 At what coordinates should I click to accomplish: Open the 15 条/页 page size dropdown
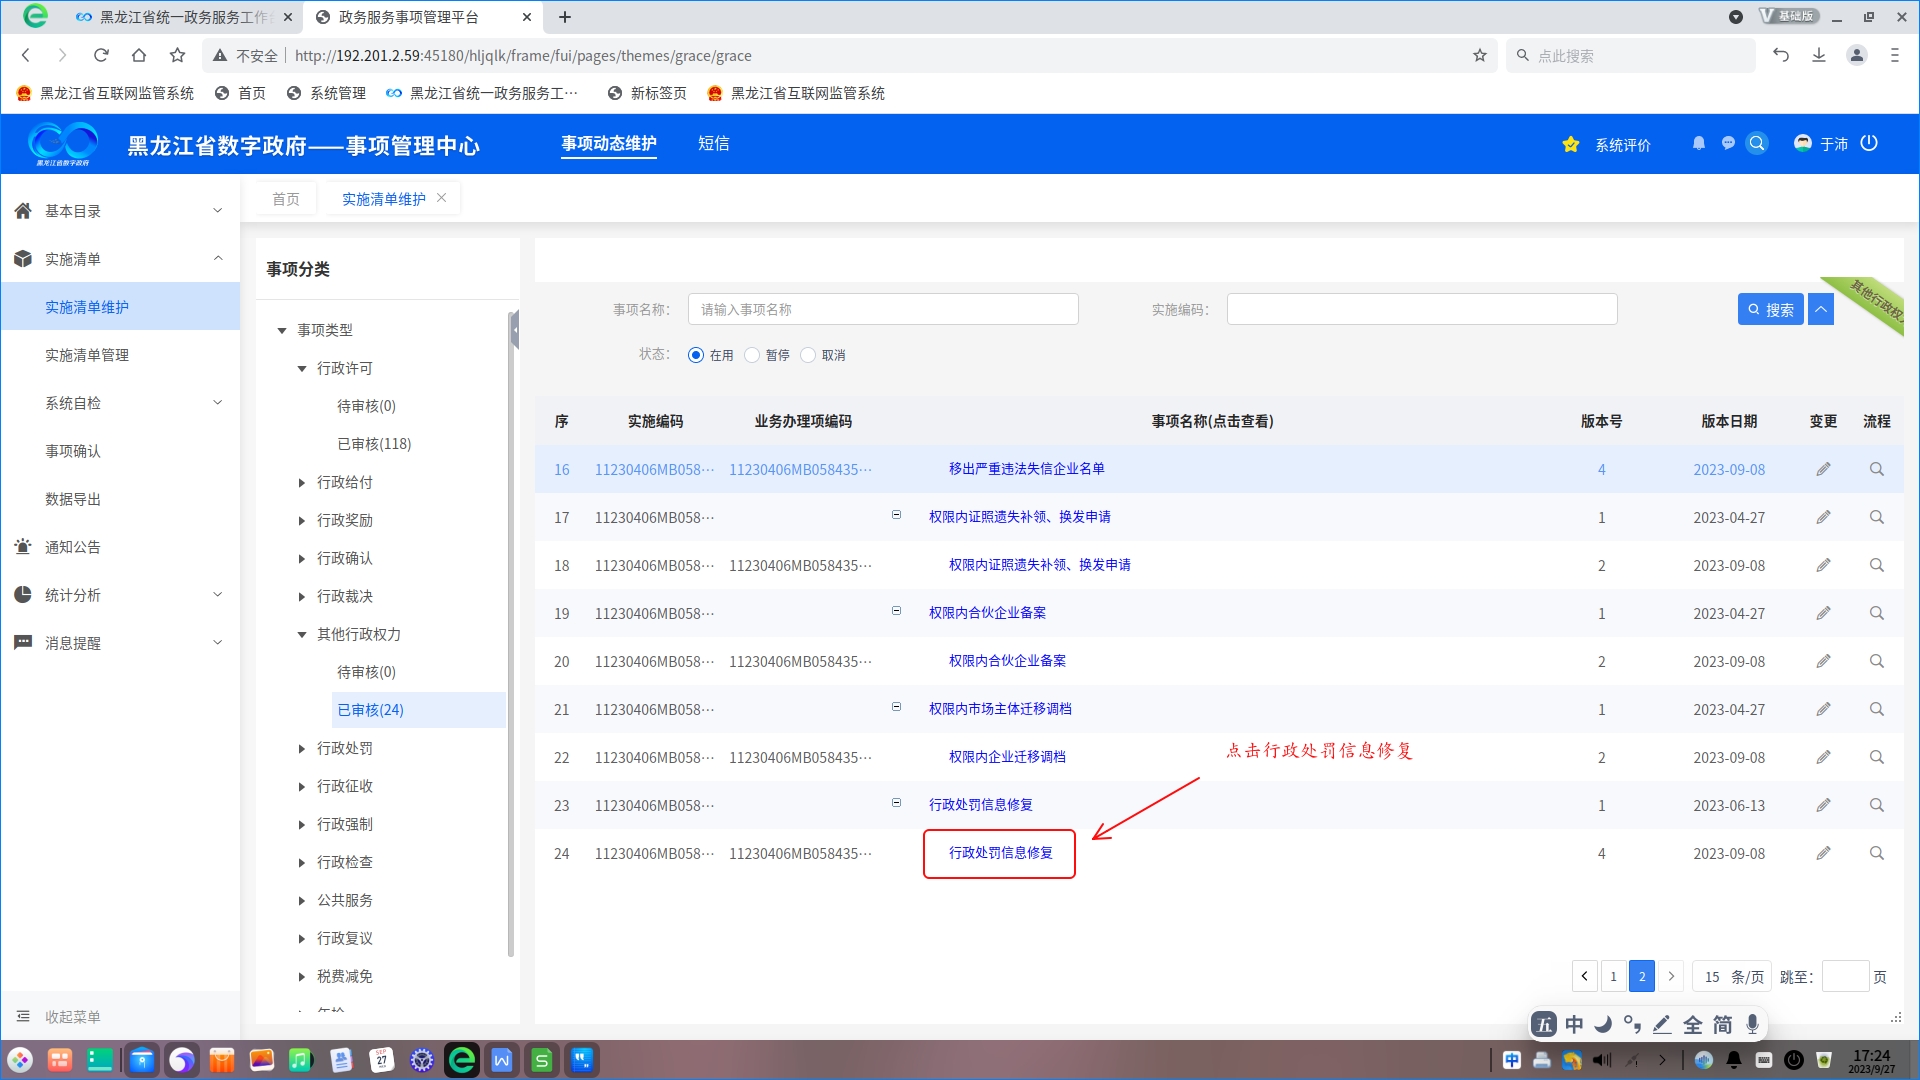[x=1732, y=976]
